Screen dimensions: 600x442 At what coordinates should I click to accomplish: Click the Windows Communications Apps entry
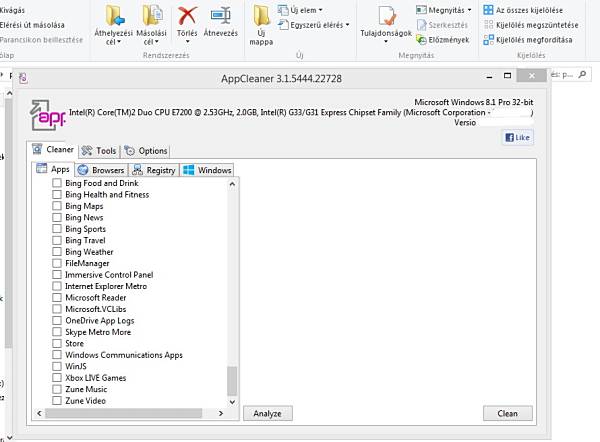124,355
